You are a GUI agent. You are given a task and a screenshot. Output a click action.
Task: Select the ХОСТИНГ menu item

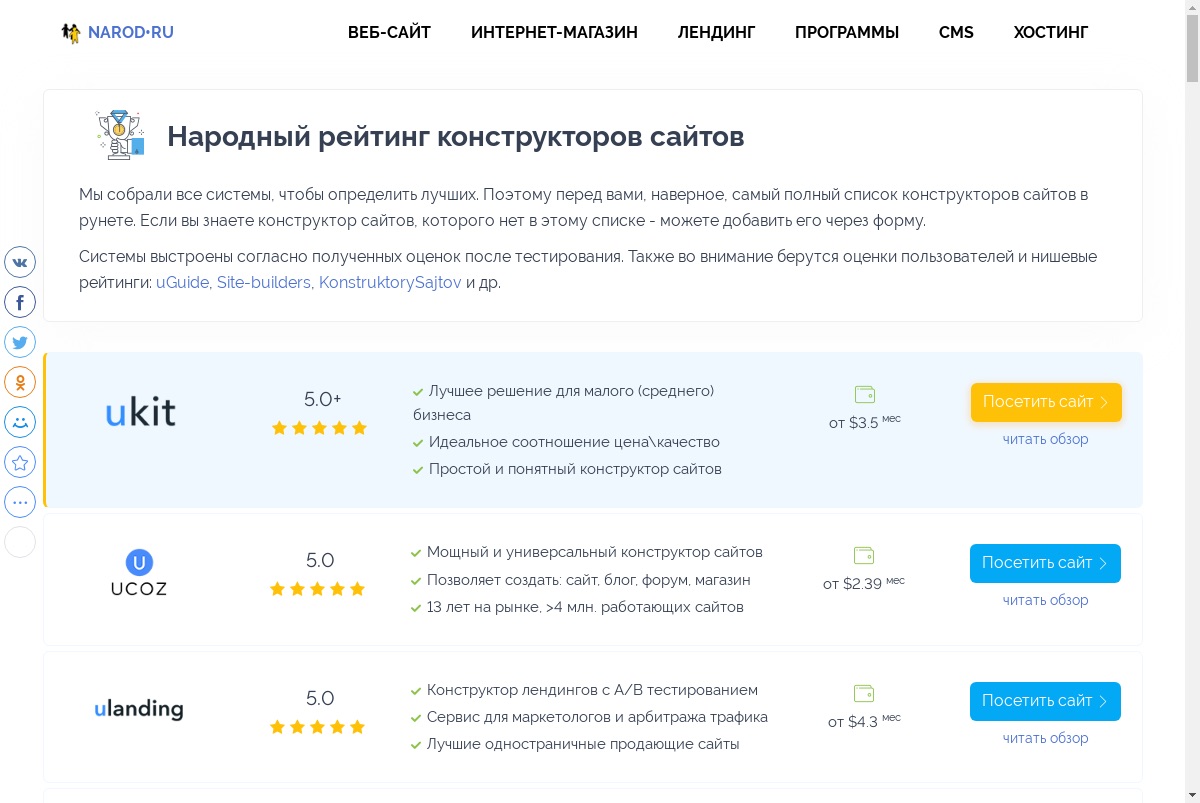coord(1051,32)
